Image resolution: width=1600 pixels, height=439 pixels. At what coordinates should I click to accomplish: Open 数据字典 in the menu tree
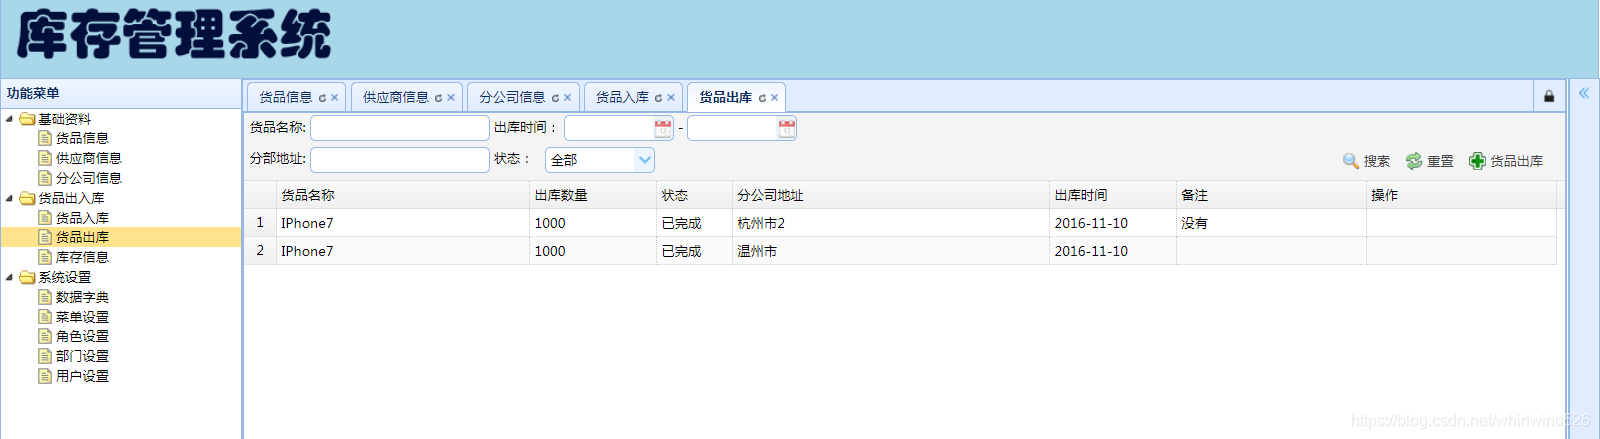(x=82, y=297)
